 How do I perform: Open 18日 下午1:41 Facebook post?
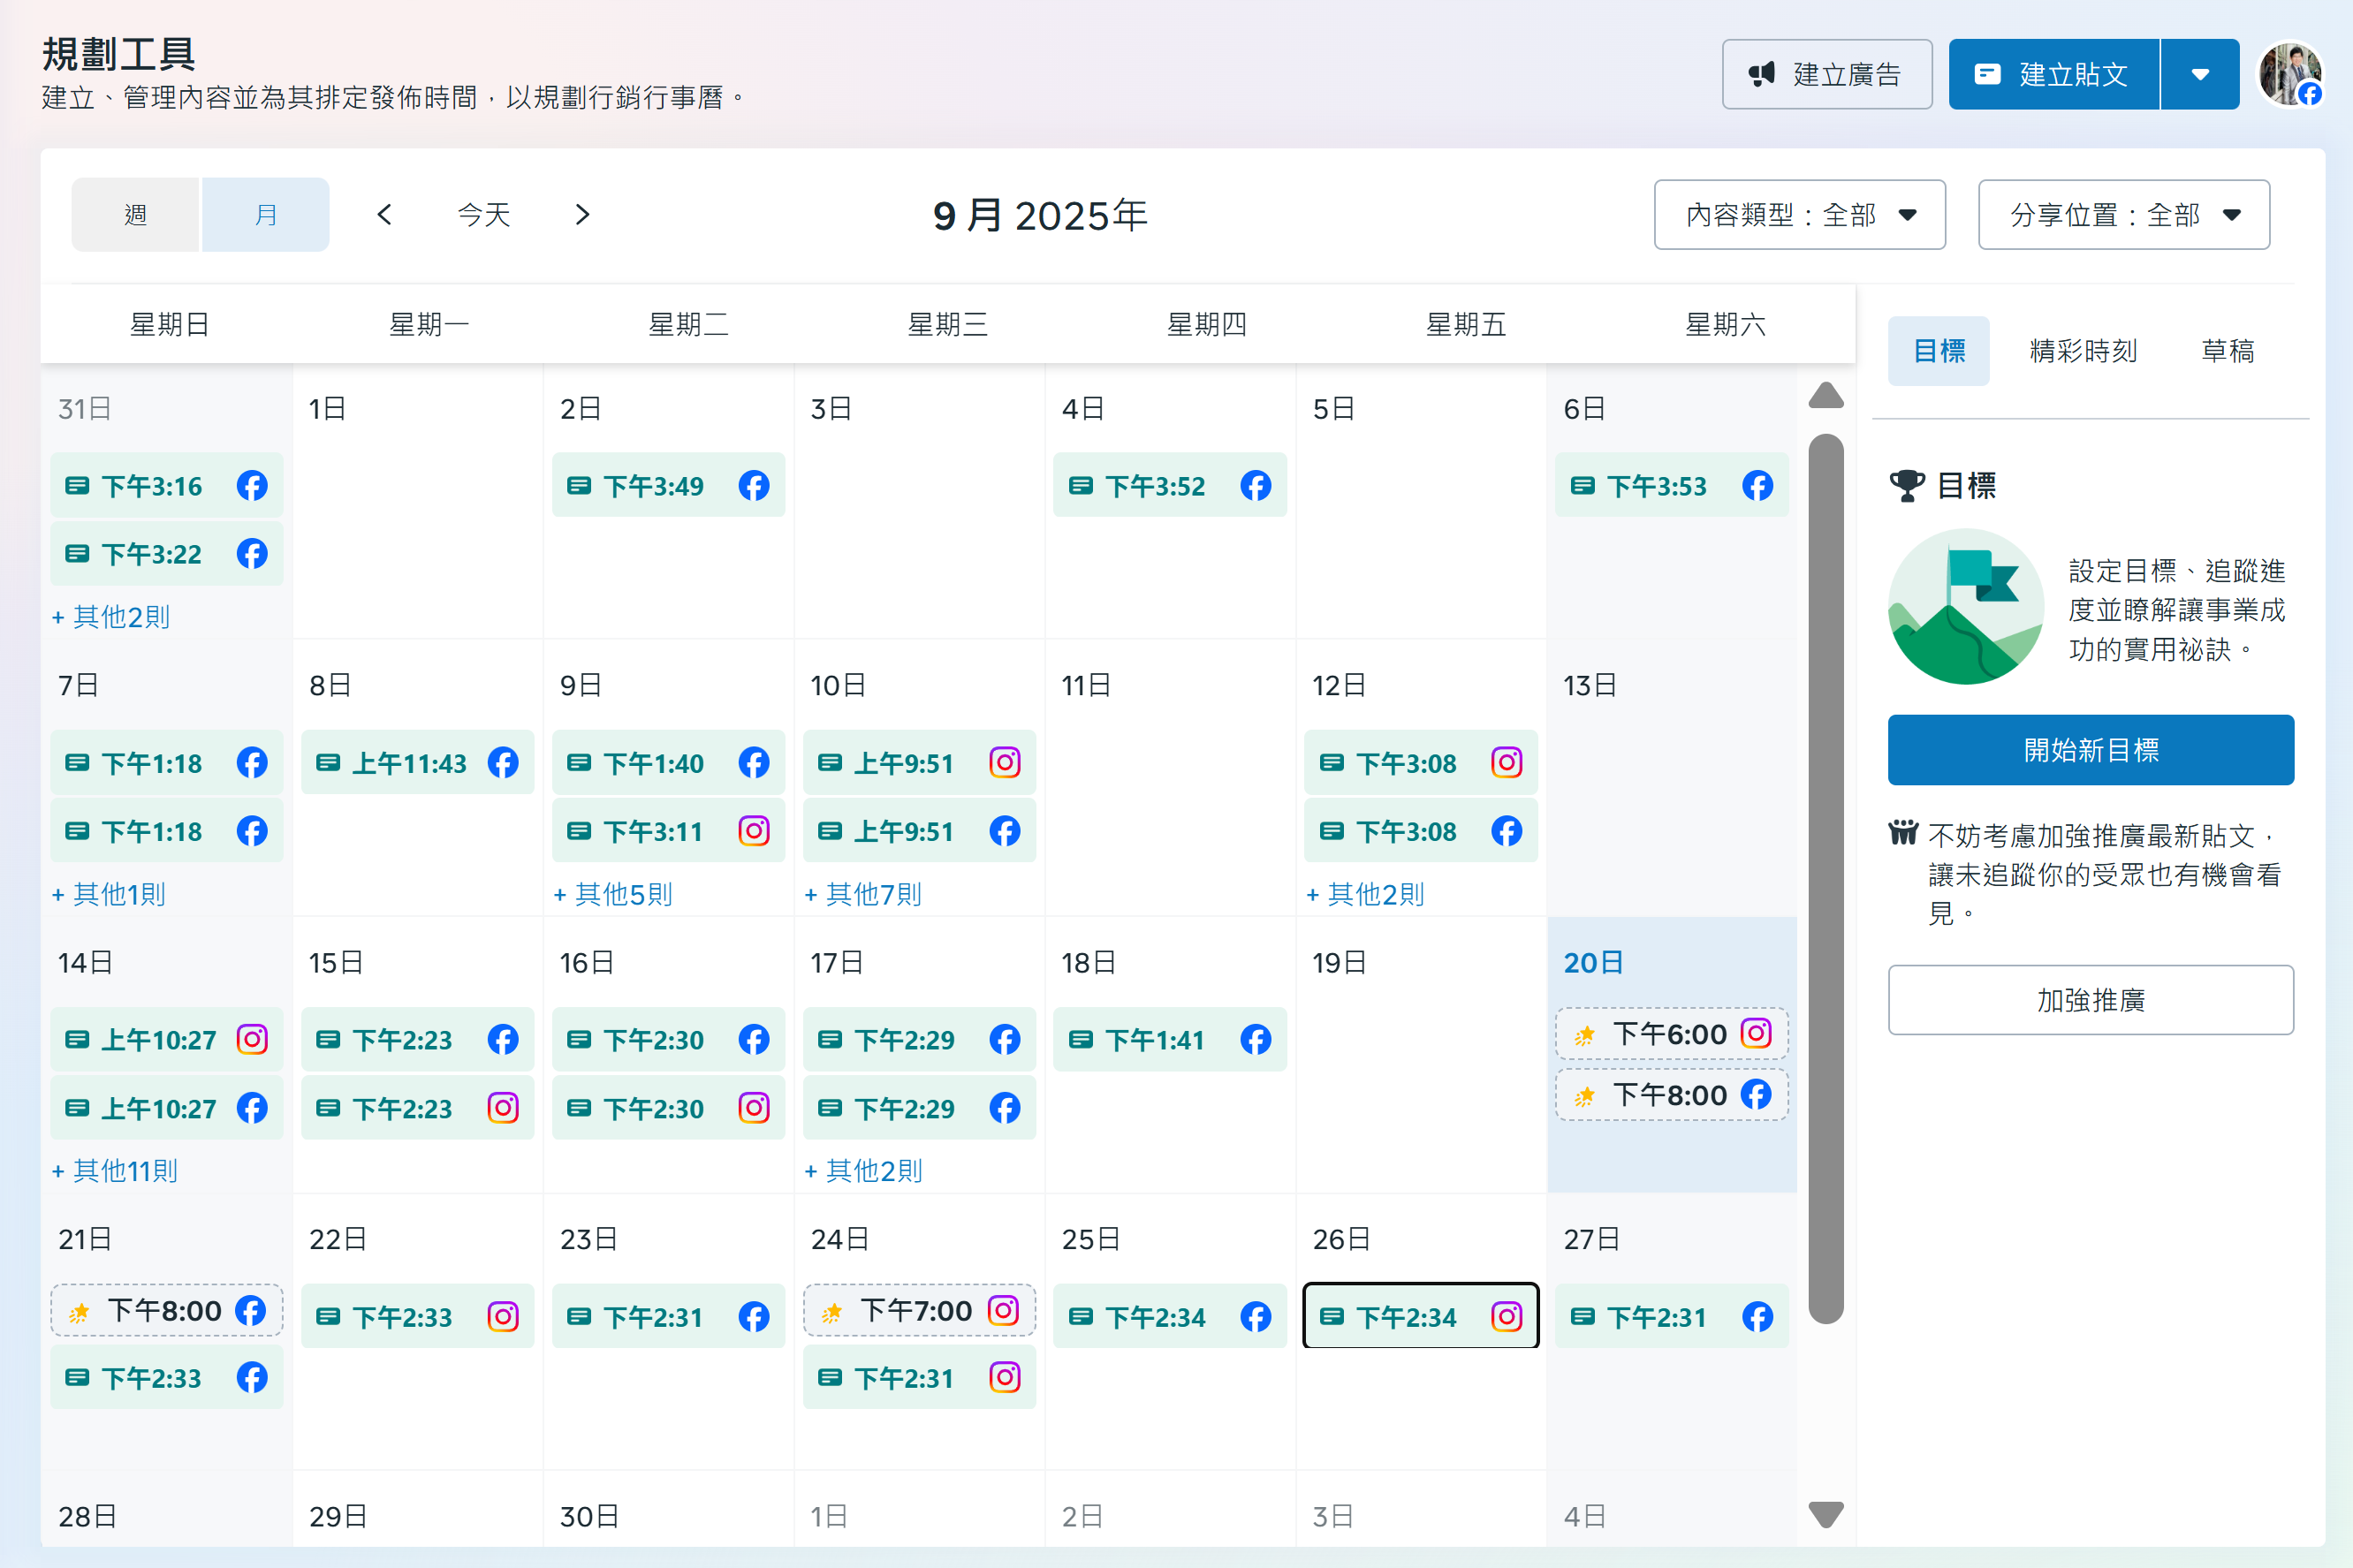(1170, 1039)
